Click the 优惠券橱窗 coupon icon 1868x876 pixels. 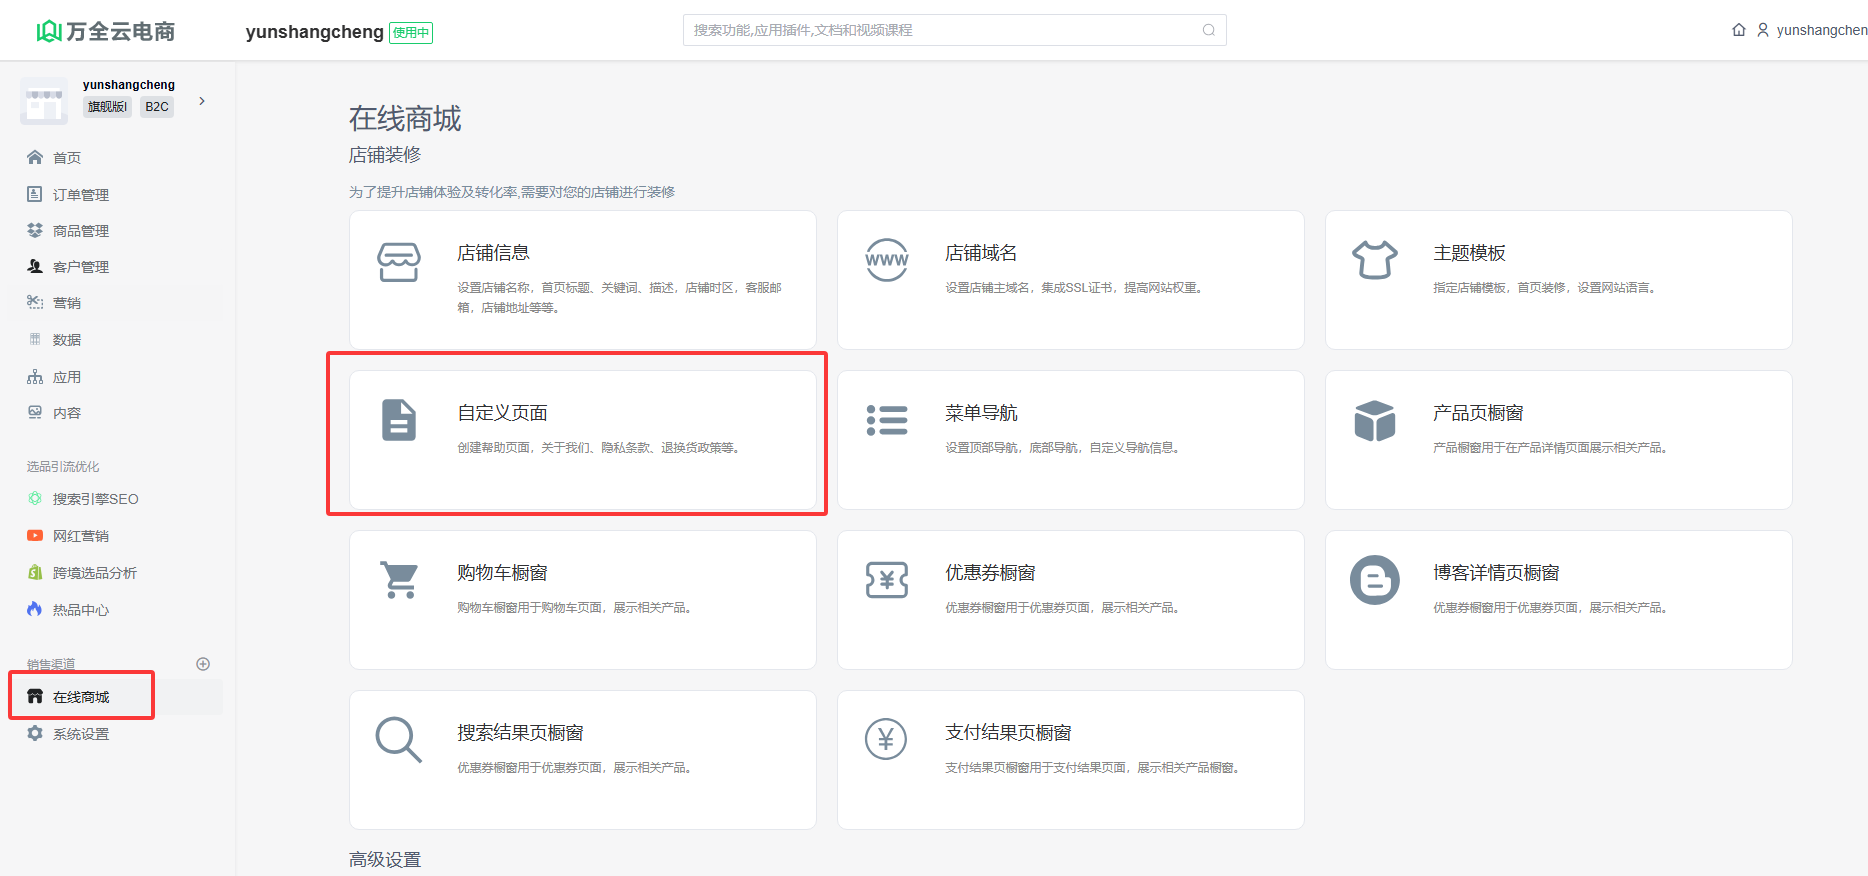pos(887,580)
